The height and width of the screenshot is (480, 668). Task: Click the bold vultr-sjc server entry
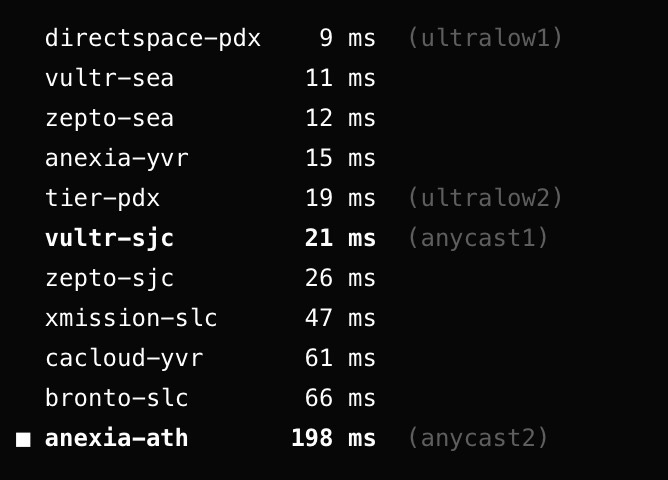point(109,238)
